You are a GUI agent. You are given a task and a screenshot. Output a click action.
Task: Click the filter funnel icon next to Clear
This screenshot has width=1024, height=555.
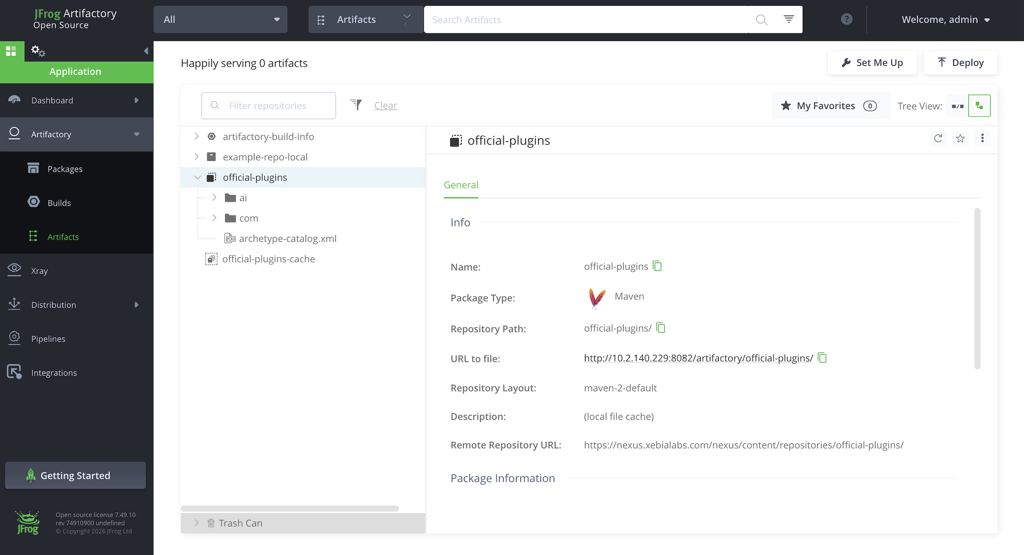pos(356,105)
